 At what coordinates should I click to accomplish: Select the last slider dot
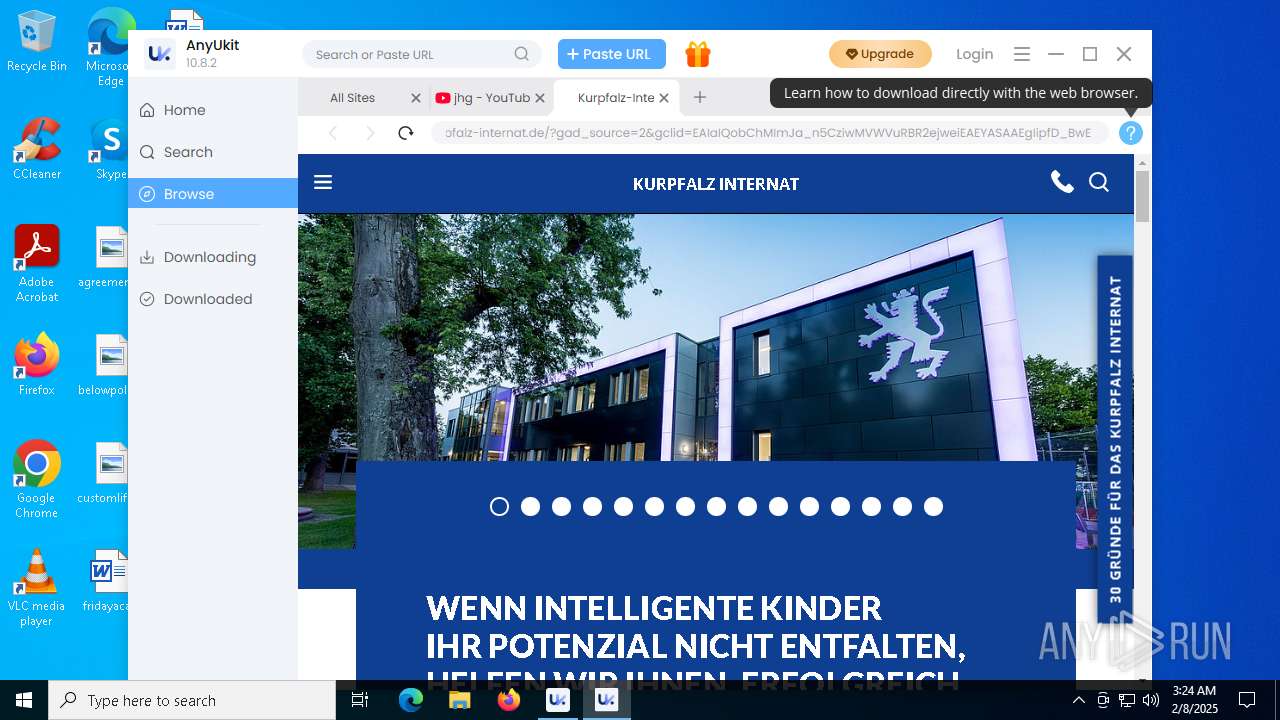point(933,507)
